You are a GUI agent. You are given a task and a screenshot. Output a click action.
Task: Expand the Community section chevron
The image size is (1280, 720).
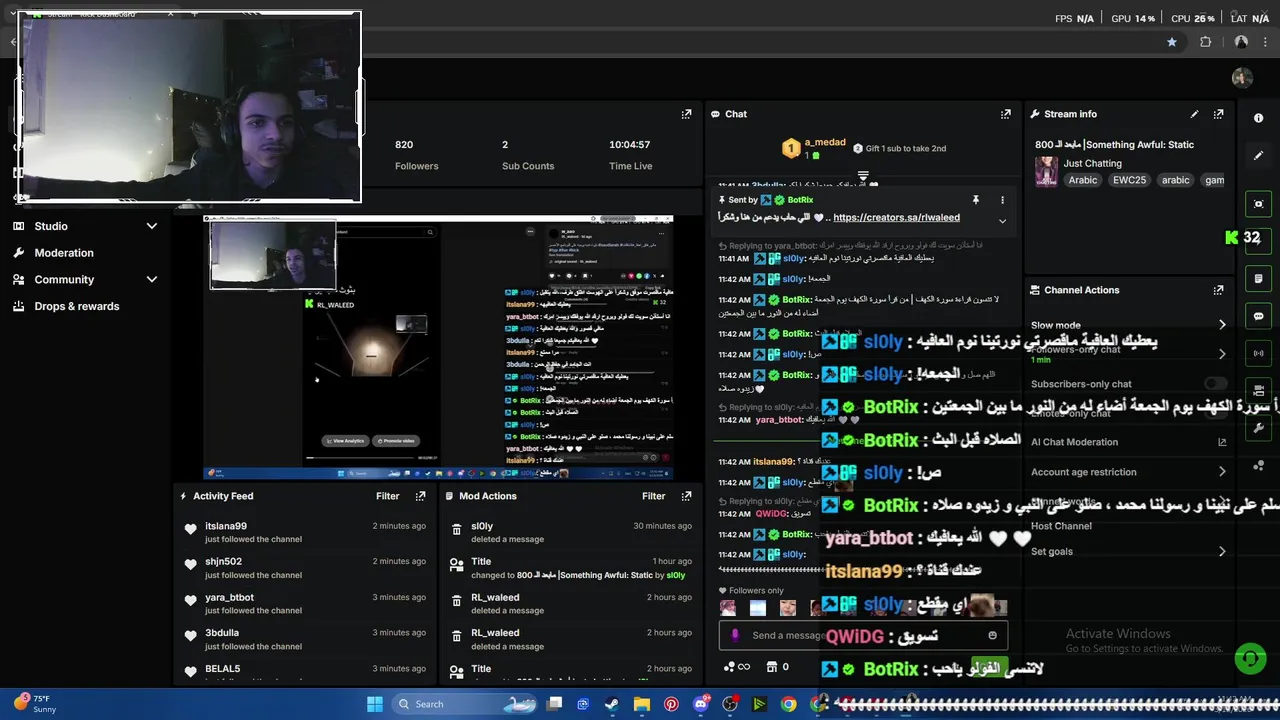click(152, 280)
